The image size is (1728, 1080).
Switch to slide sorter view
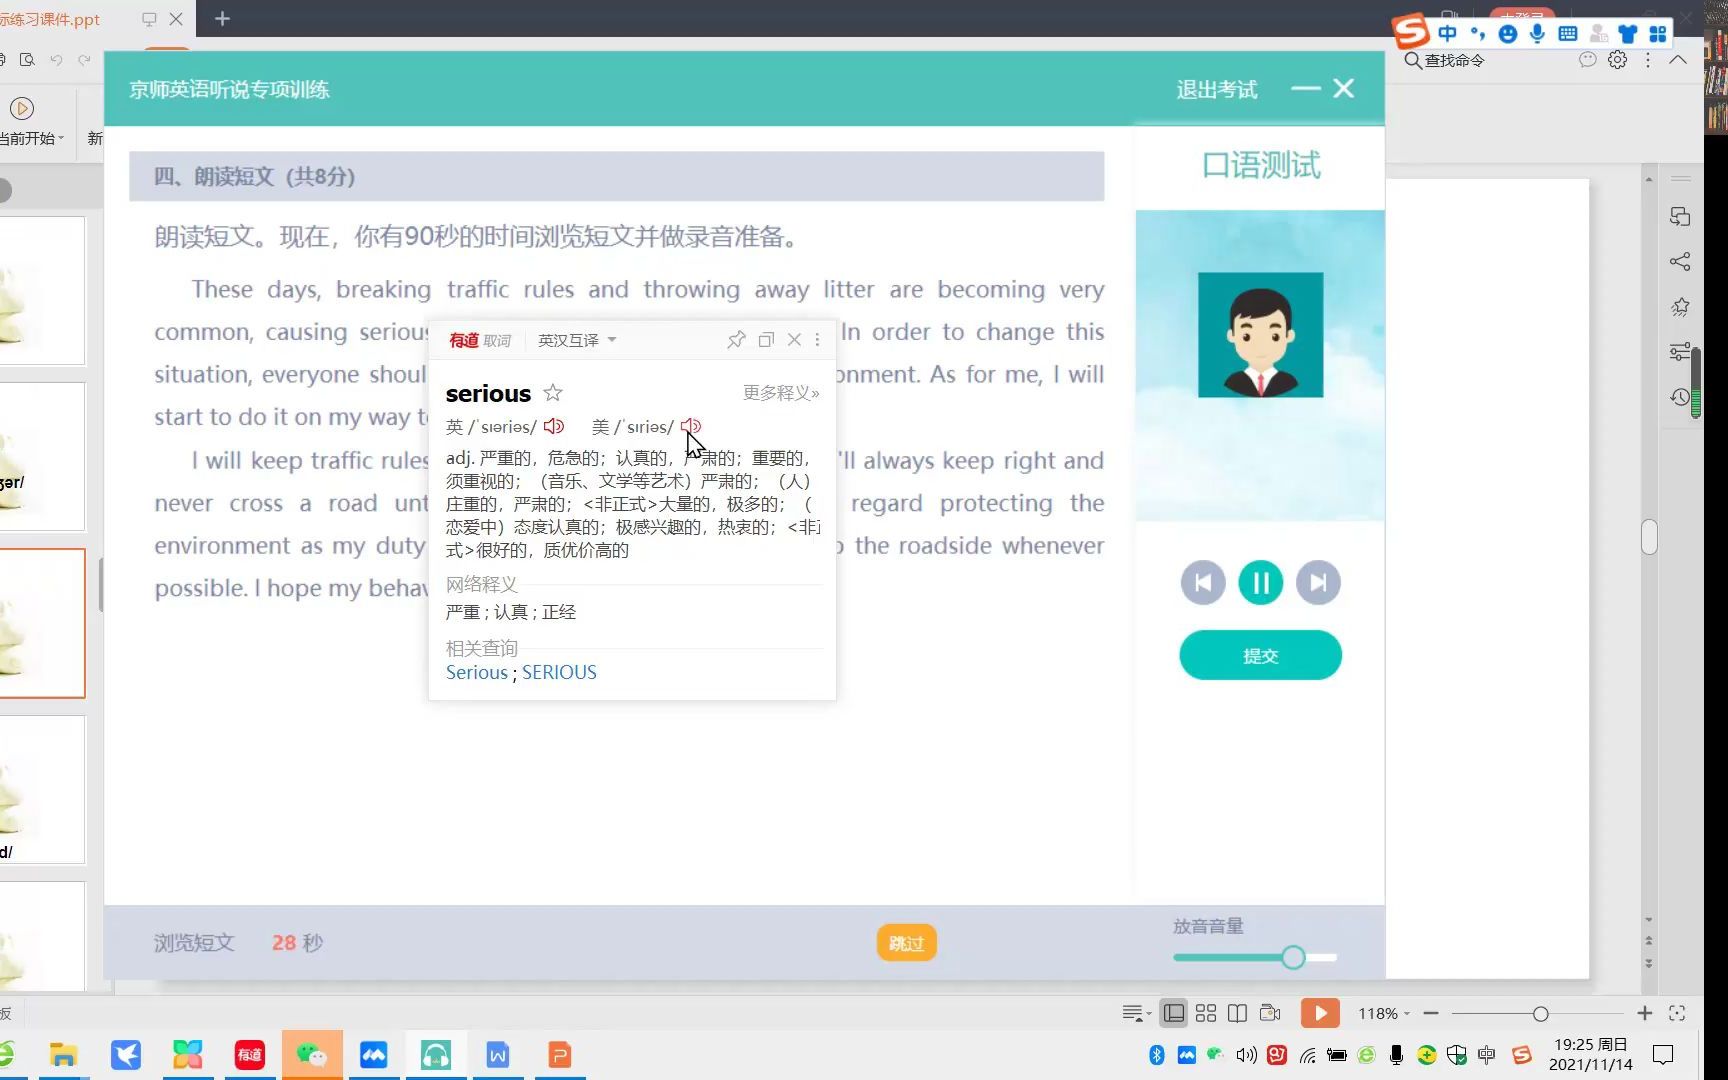(x=1206, y=1013)
